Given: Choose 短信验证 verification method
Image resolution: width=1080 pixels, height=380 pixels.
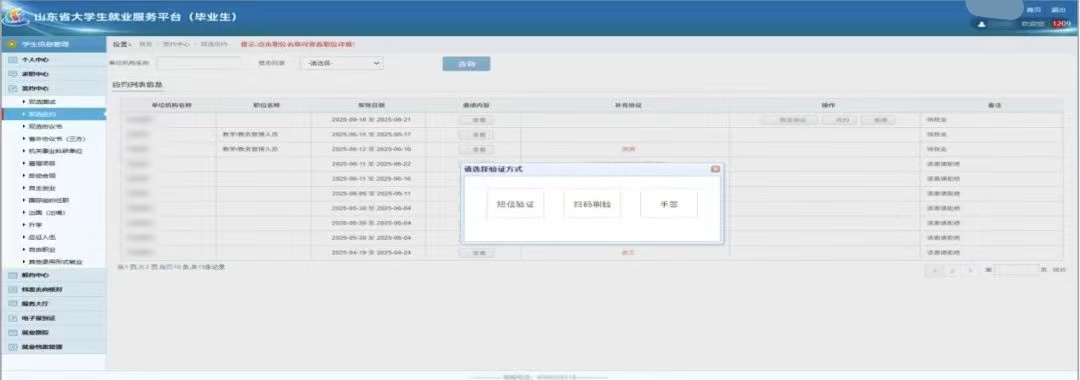Looking at the screenshot, I should 515,204.
